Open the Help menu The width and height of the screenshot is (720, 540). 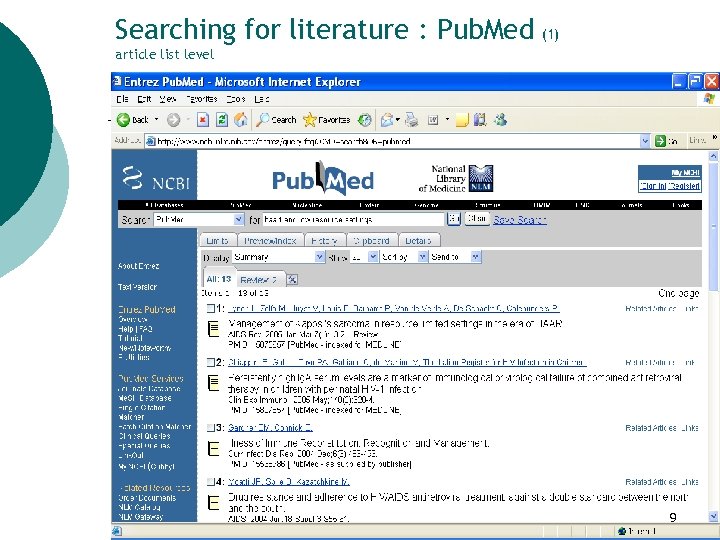point(262,99)
